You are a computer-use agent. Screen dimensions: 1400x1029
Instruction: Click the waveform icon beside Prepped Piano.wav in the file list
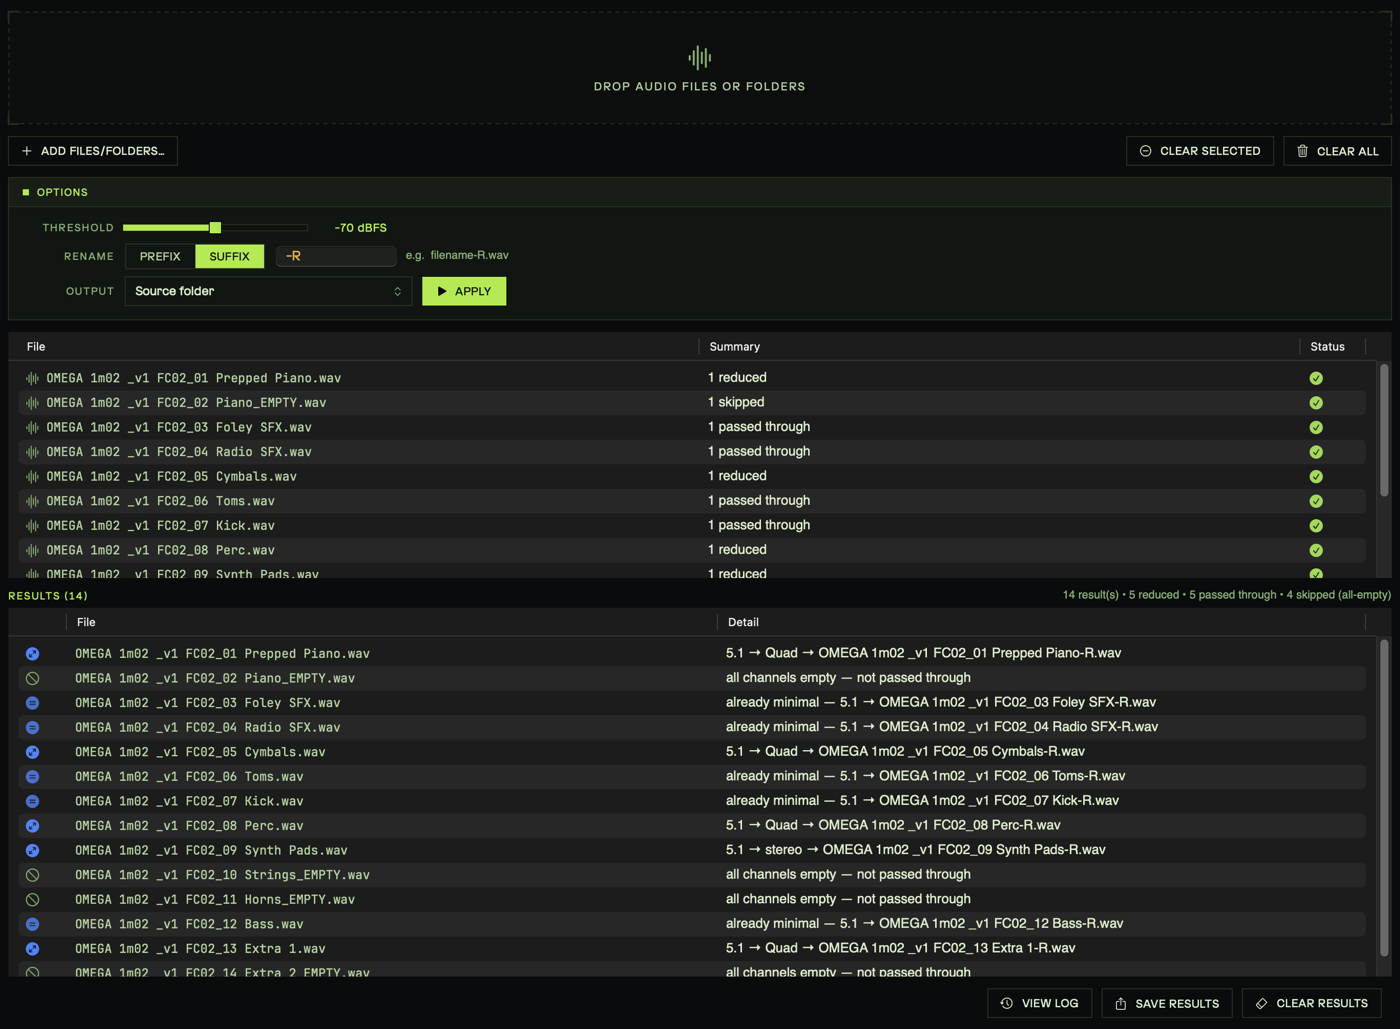[x=33, y=378]
